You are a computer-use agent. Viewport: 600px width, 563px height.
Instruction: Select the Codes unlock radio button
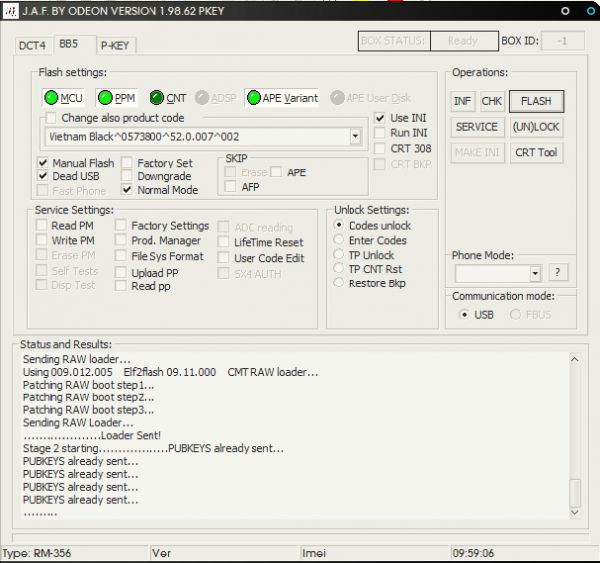pos(339,225)
